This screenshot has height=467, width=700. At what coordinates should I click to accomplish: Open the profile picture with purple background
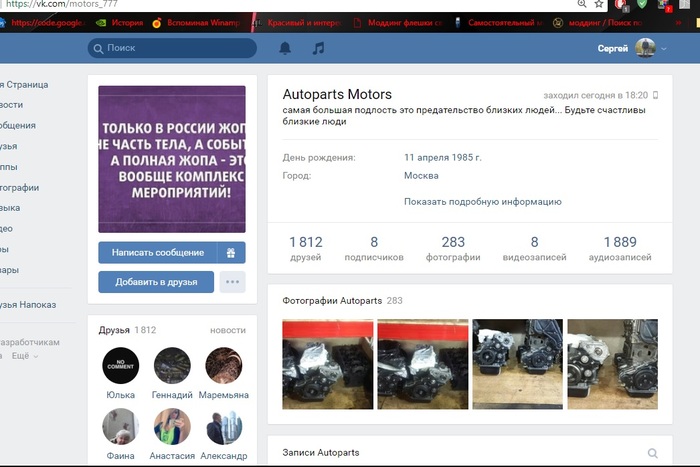pyautogui.click(x=171, y=158)
